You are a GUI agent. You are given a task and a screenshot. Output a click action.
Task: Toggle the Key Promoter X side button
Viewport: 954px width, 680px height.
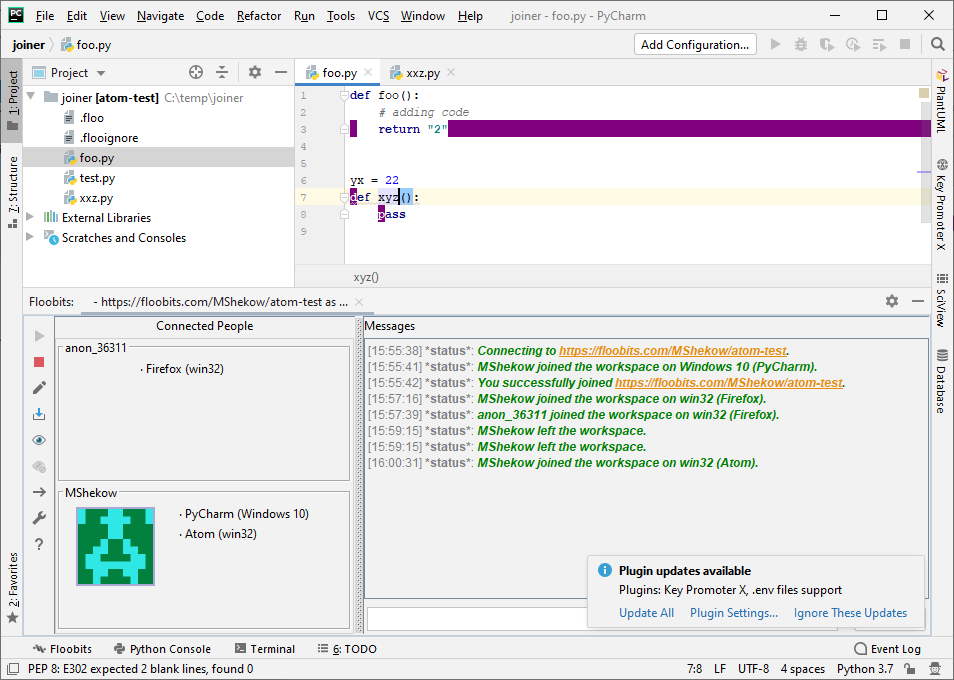click(942, 205)
